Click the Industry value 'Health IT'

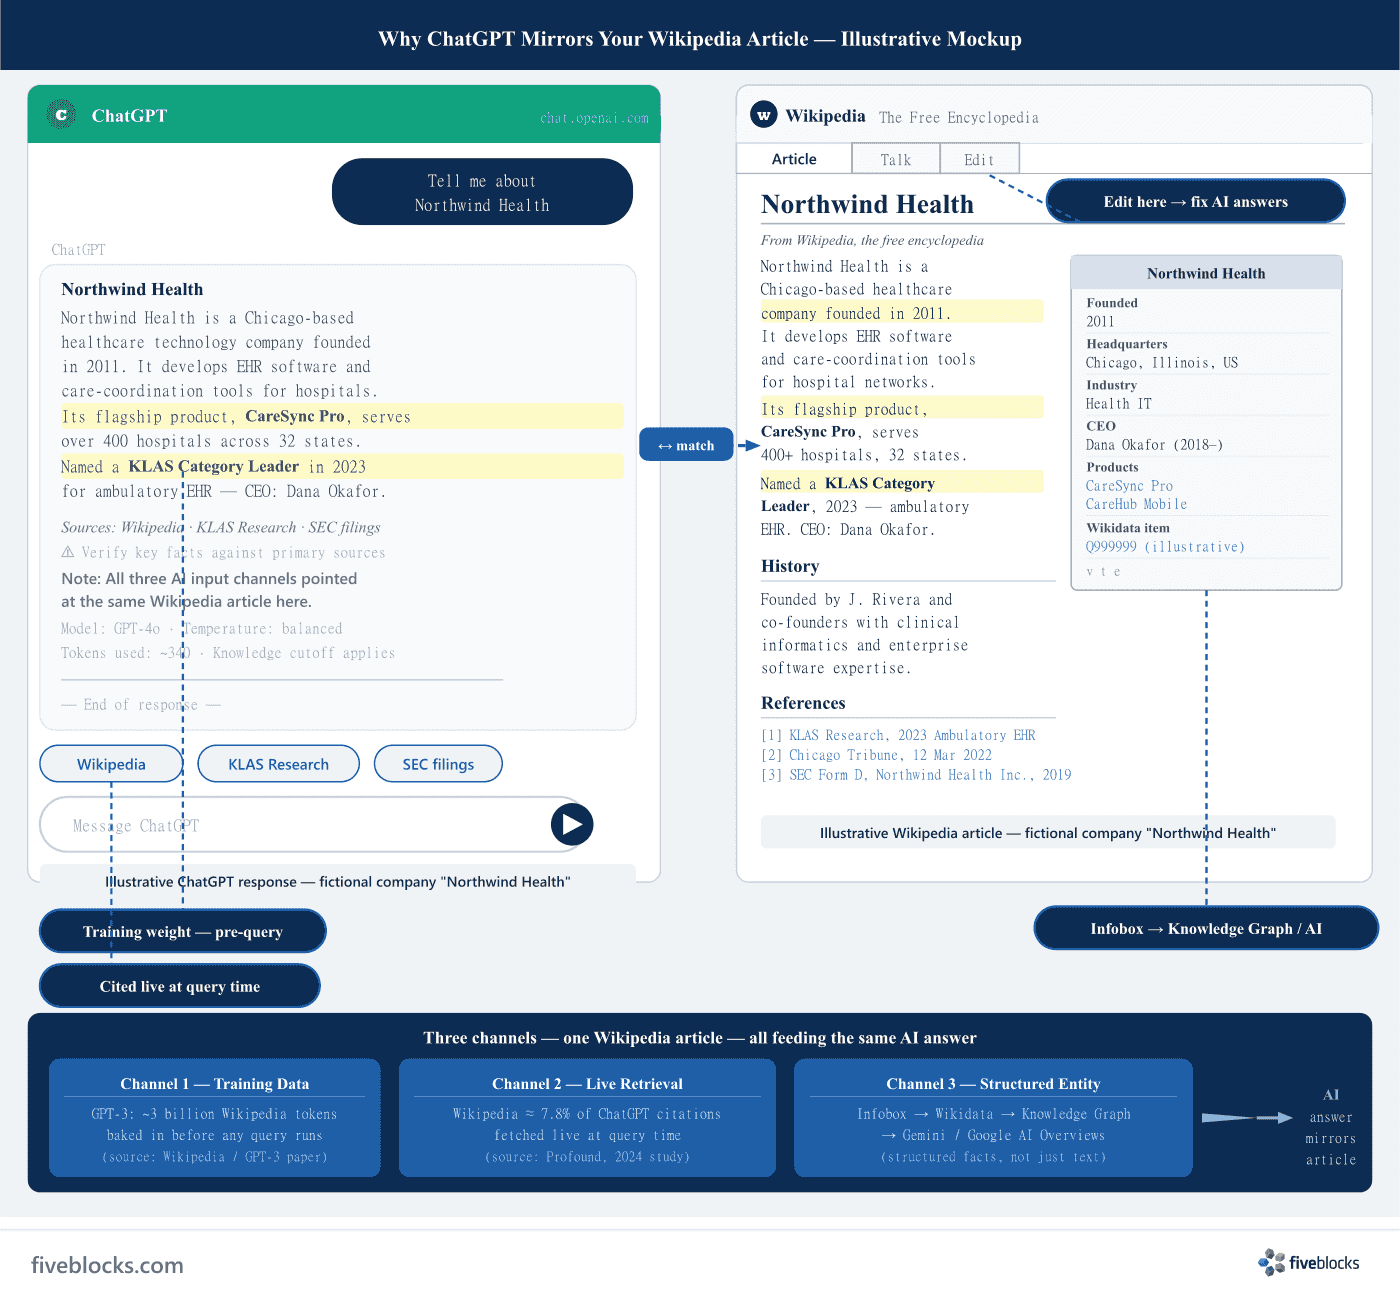(1119, 404)
